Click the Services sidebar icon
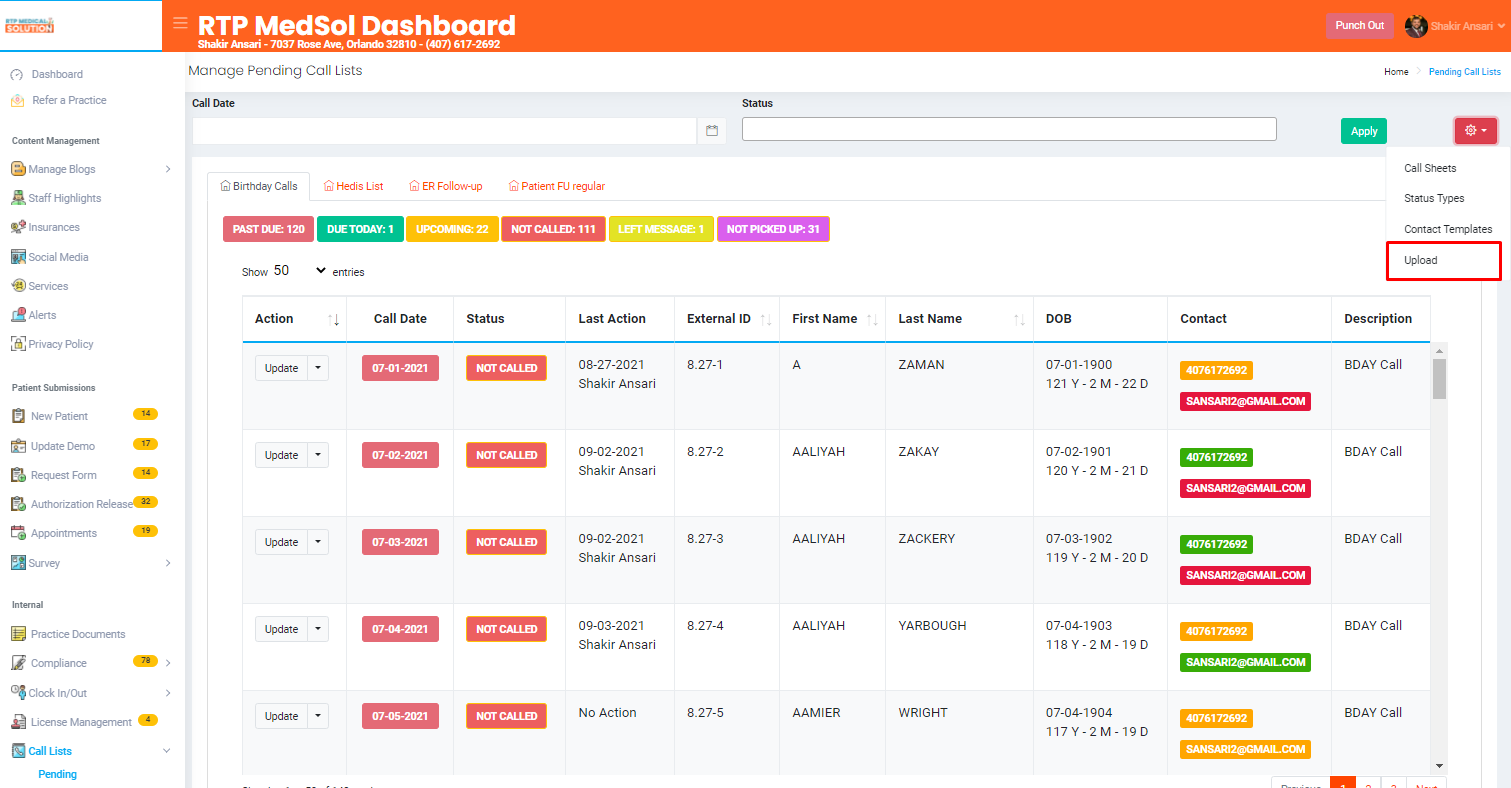 click(18, 286)
